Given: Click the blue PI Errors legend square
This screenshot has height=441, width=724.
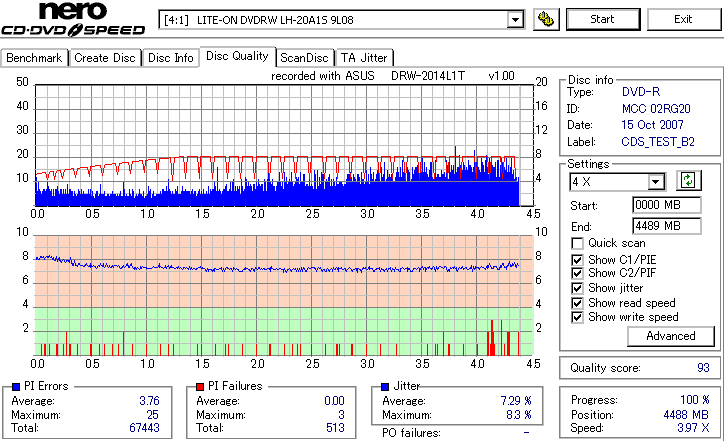Looking at the screenshot, I should (x=16, y=387).
